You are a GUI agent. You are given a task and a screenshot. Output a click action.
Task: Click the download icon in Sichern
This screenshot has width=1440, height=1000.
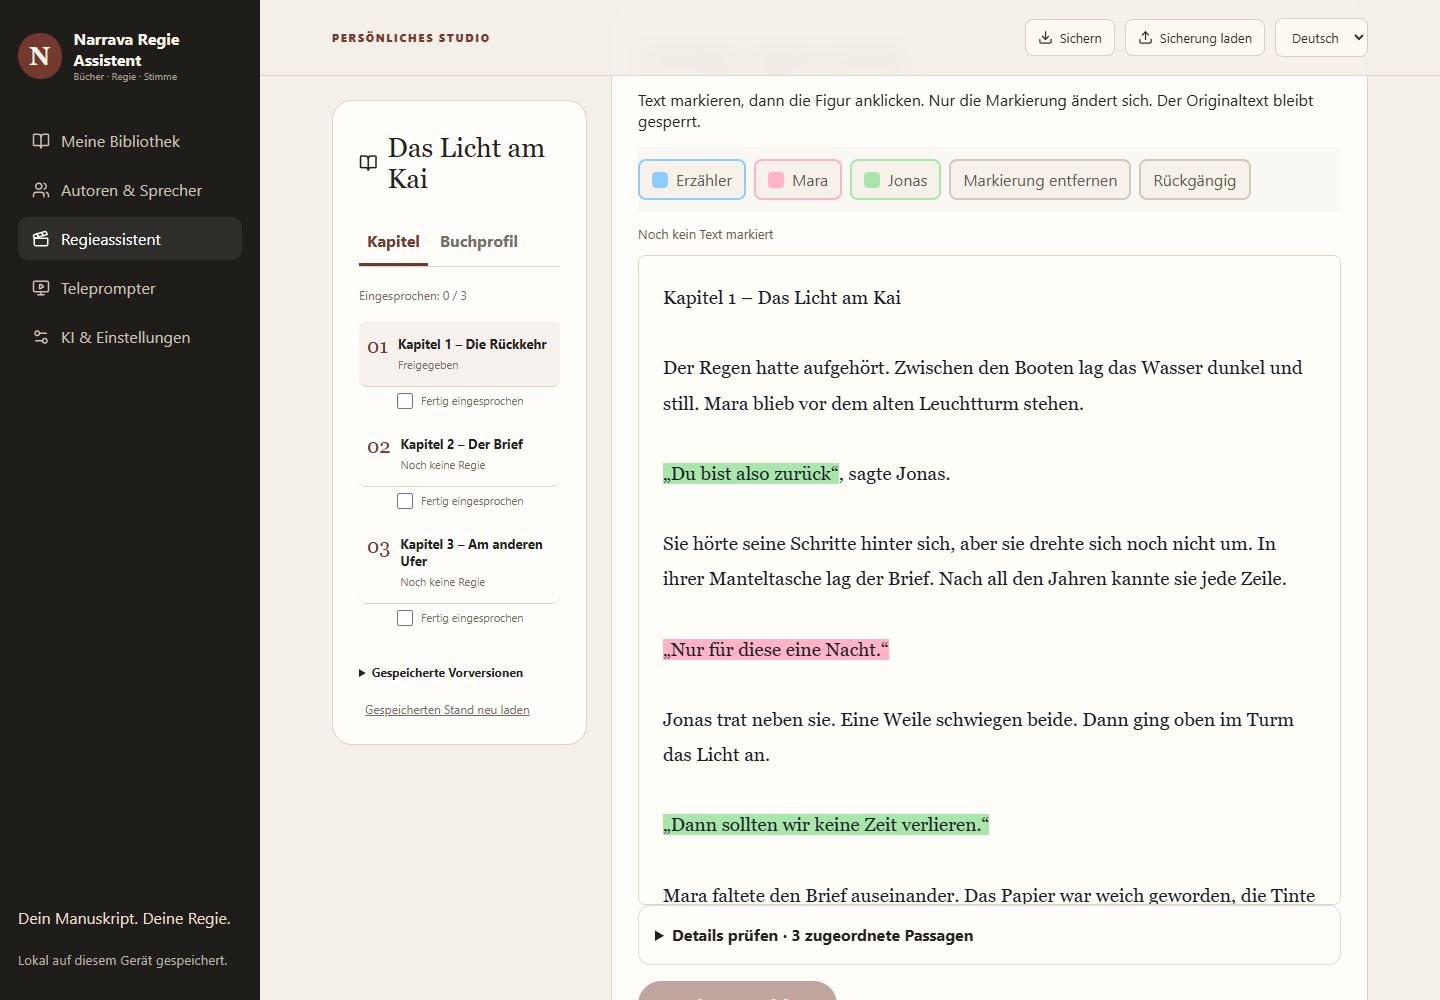(1045, 38)
